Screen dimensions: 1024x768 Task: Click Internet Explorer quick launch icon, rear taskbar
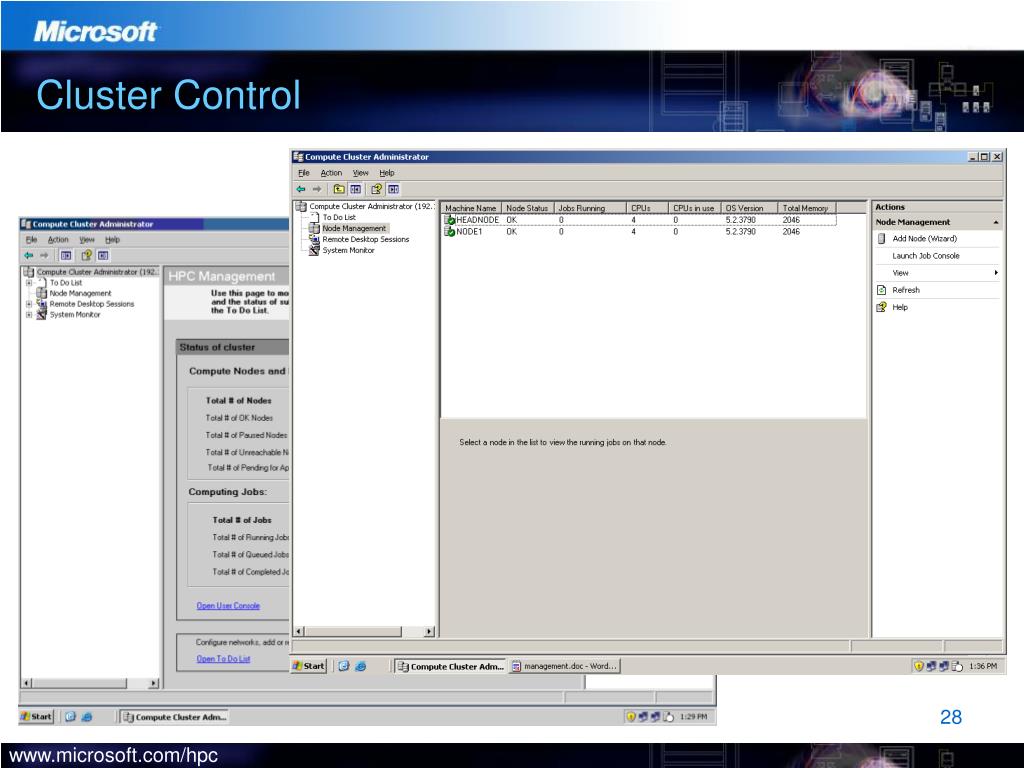(x=87, y=716)
